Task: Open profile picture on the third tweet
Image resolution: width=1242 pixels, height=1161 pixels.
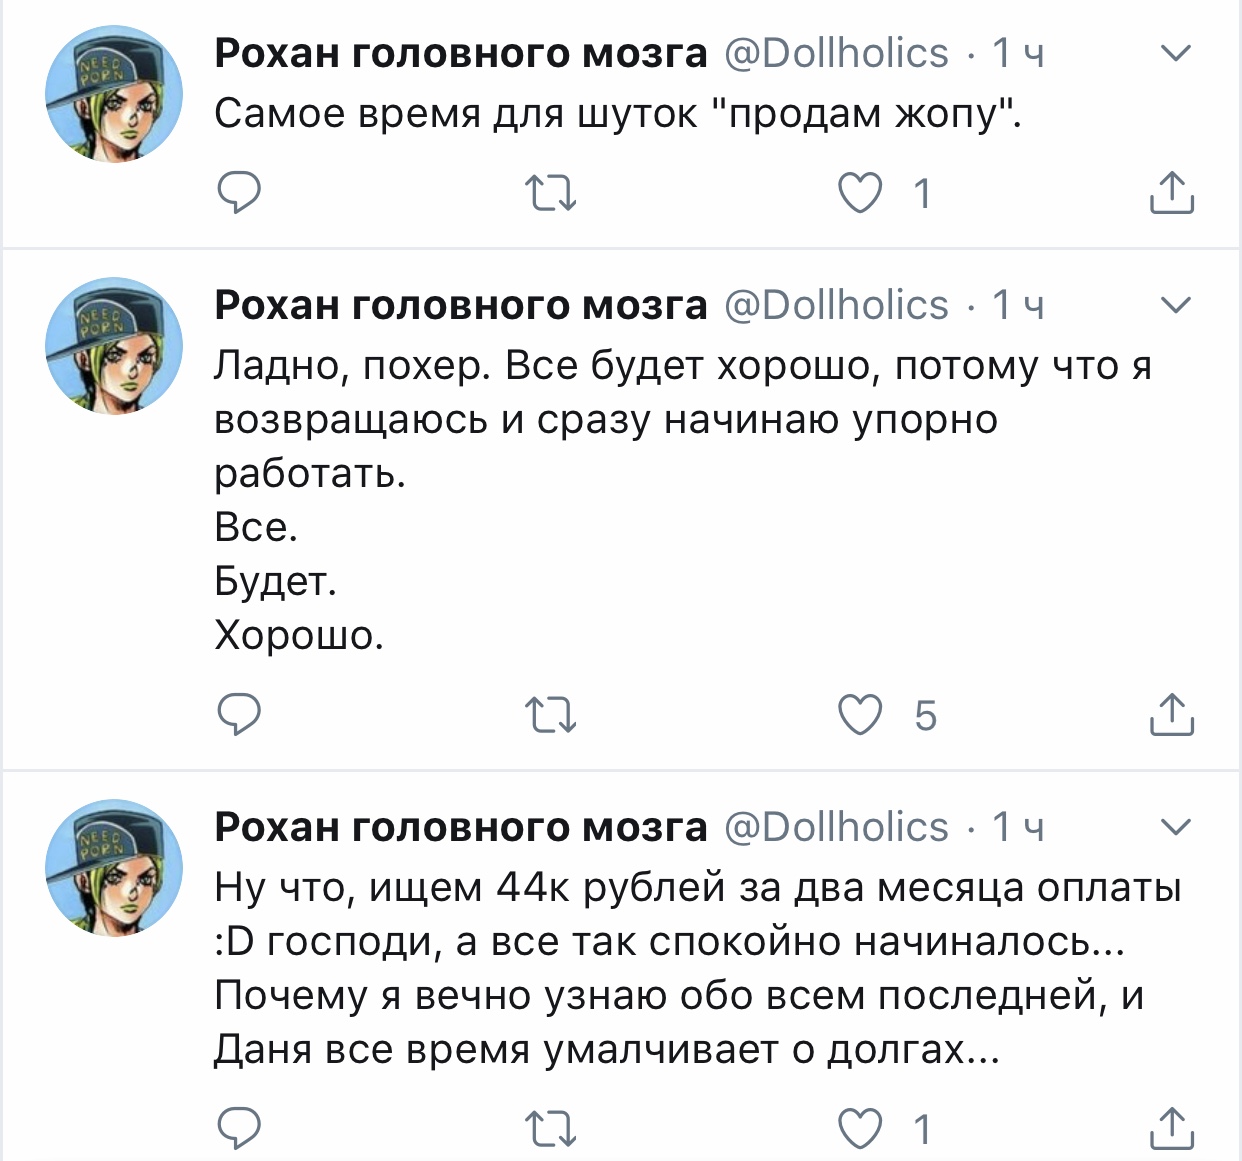Action: pos(114,867)
